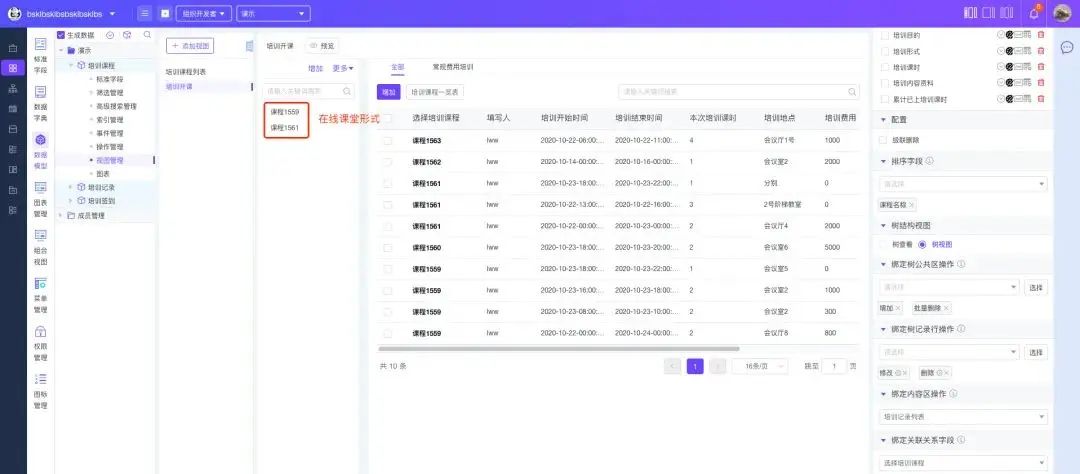Open the 菜单管理 panel icon
This screenshot has width=1080, height=474.
click(41, 283)
